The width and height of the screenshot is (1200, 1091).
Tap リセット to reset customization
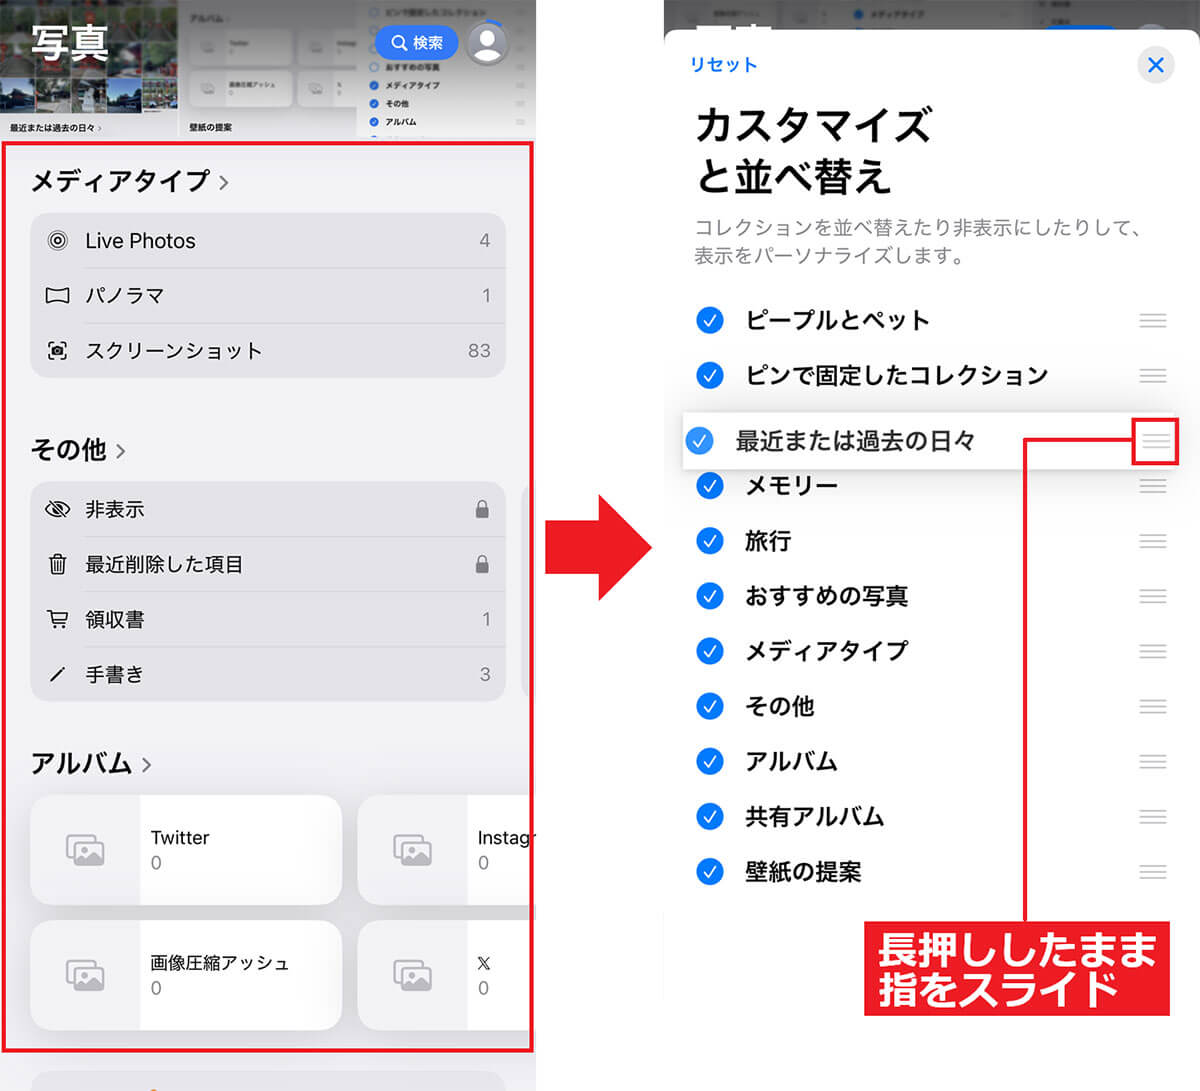(724, 65)
